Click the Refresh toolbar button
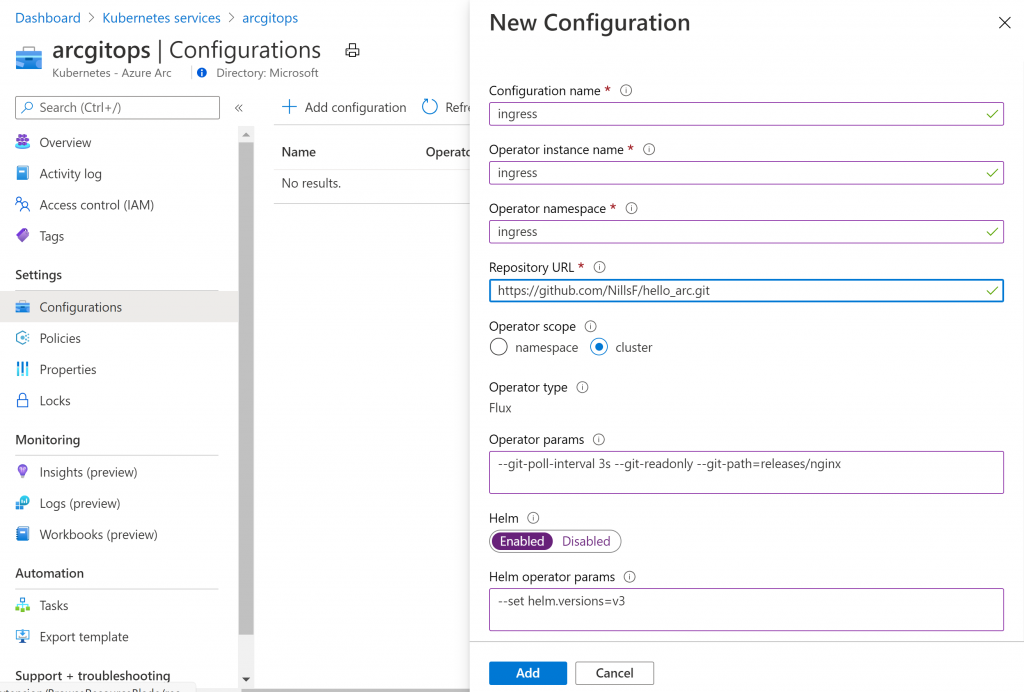This screenshot has width=1024, height=692. [x=446, y=107]
